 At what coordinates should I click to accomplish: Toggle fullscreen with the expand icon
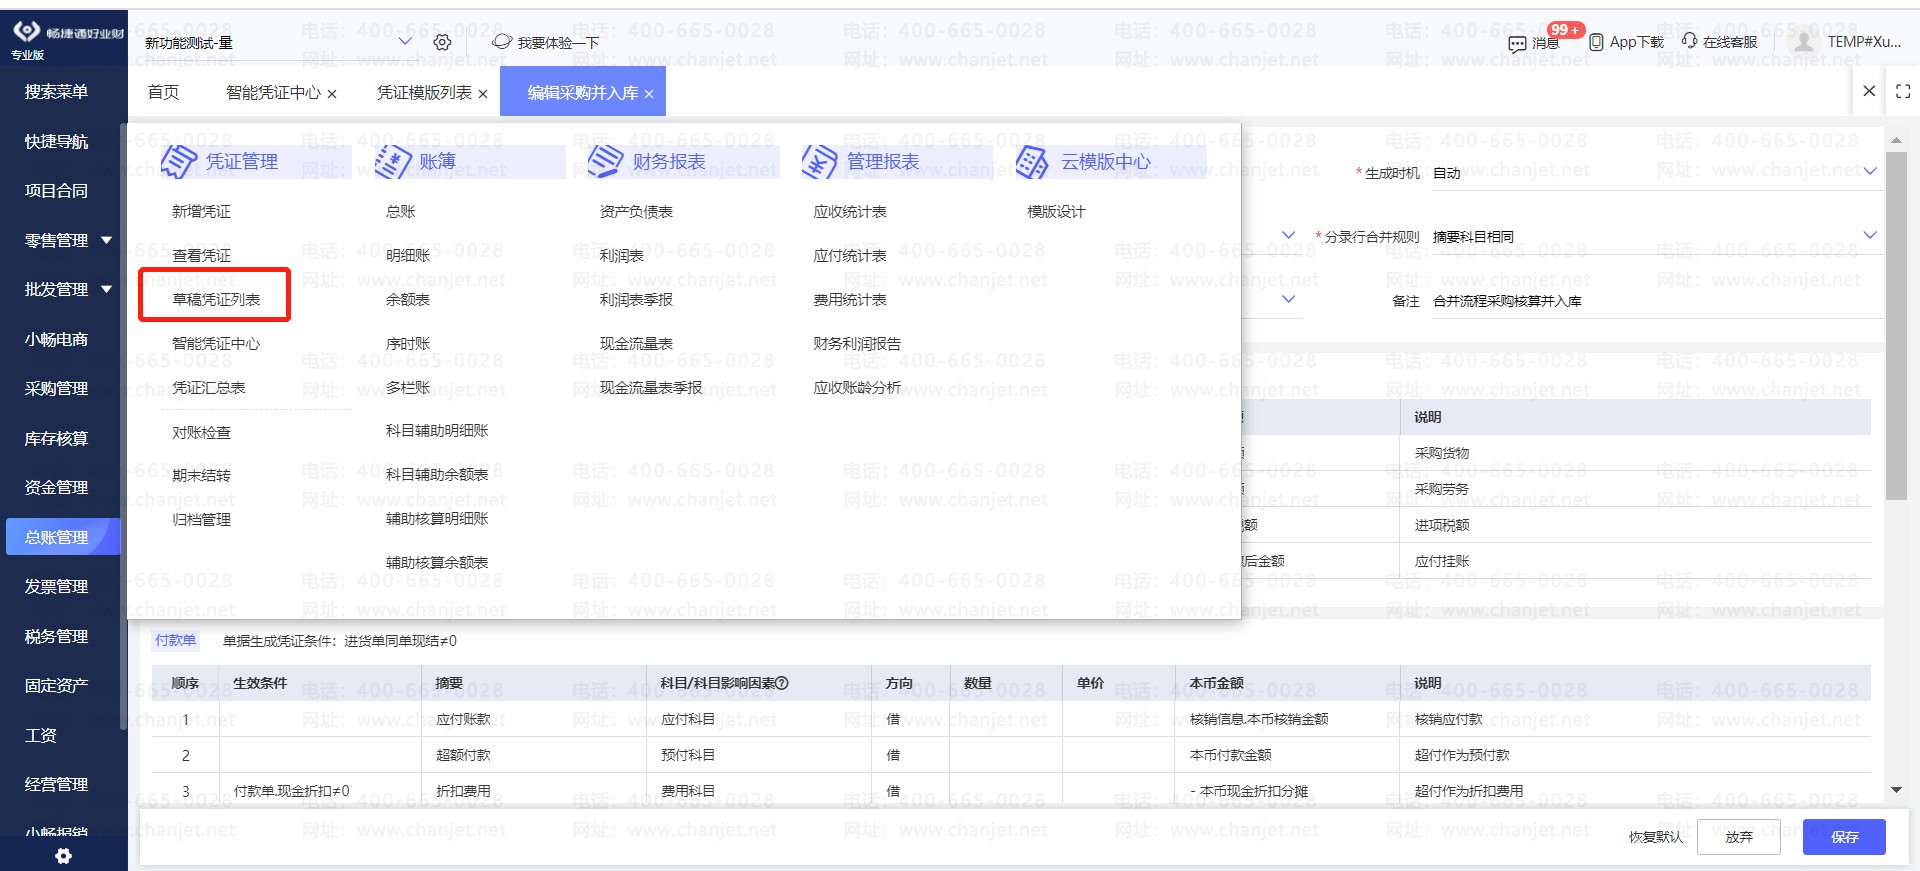tap(1903, 91)
